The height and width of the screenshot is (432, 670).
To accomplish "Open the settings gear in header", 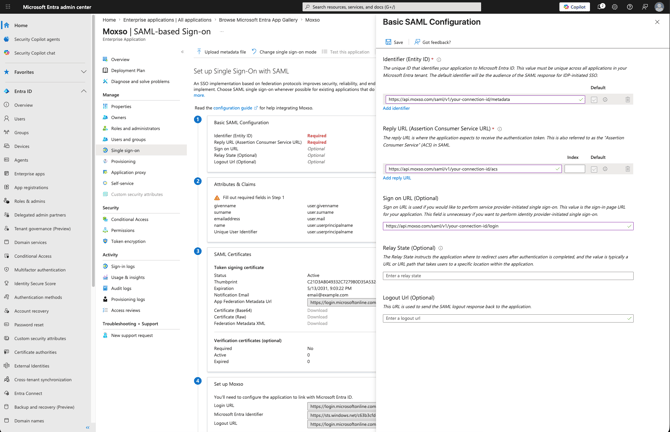I will (x=615, y=7).
